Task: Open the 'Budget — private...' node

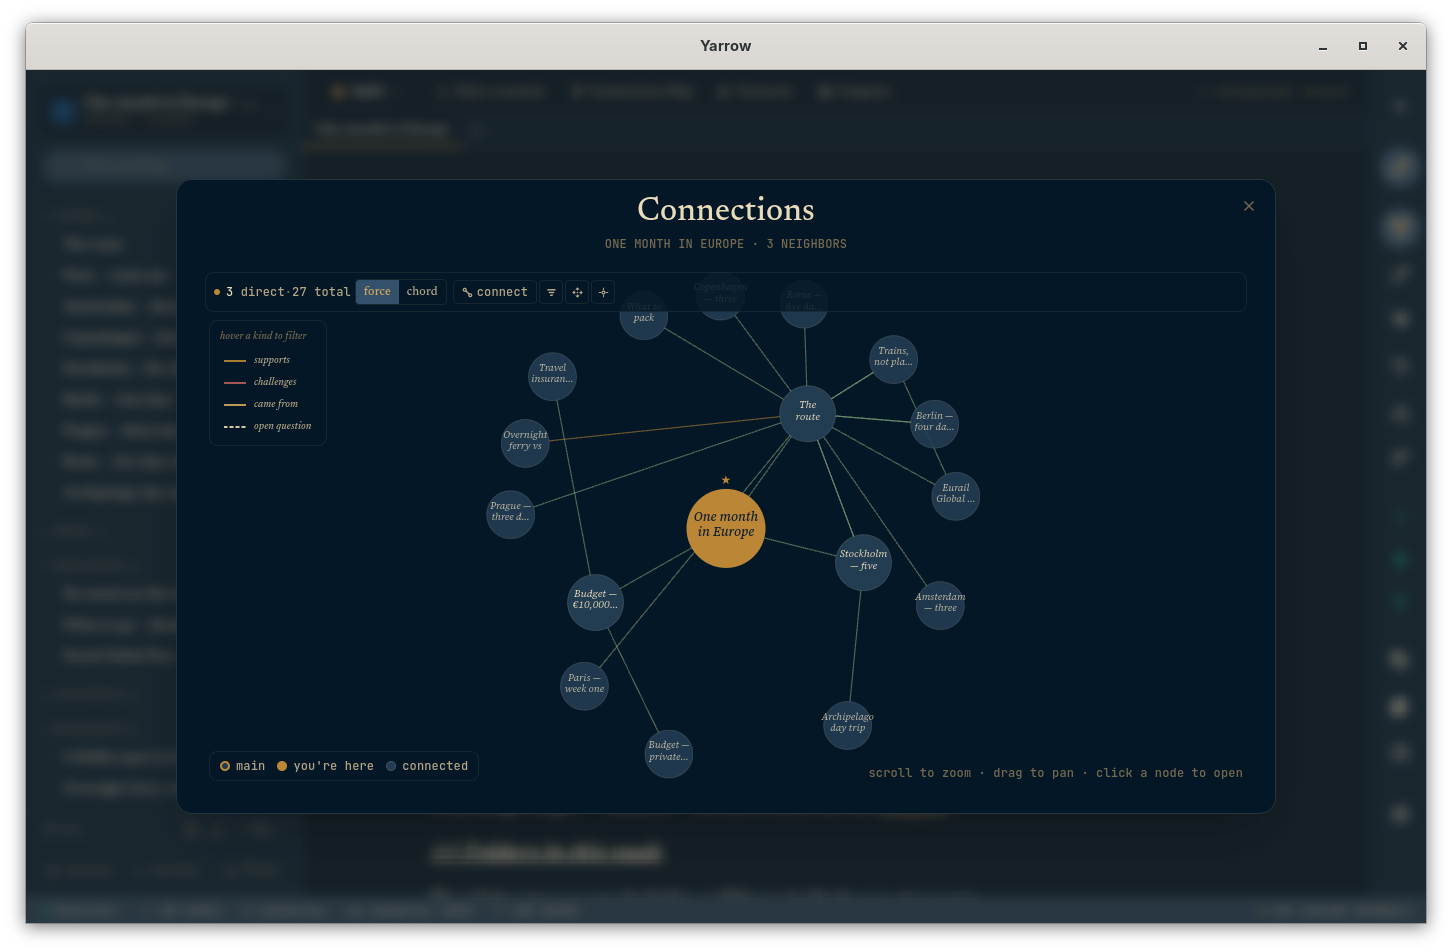Action: (x=668, y=753)
